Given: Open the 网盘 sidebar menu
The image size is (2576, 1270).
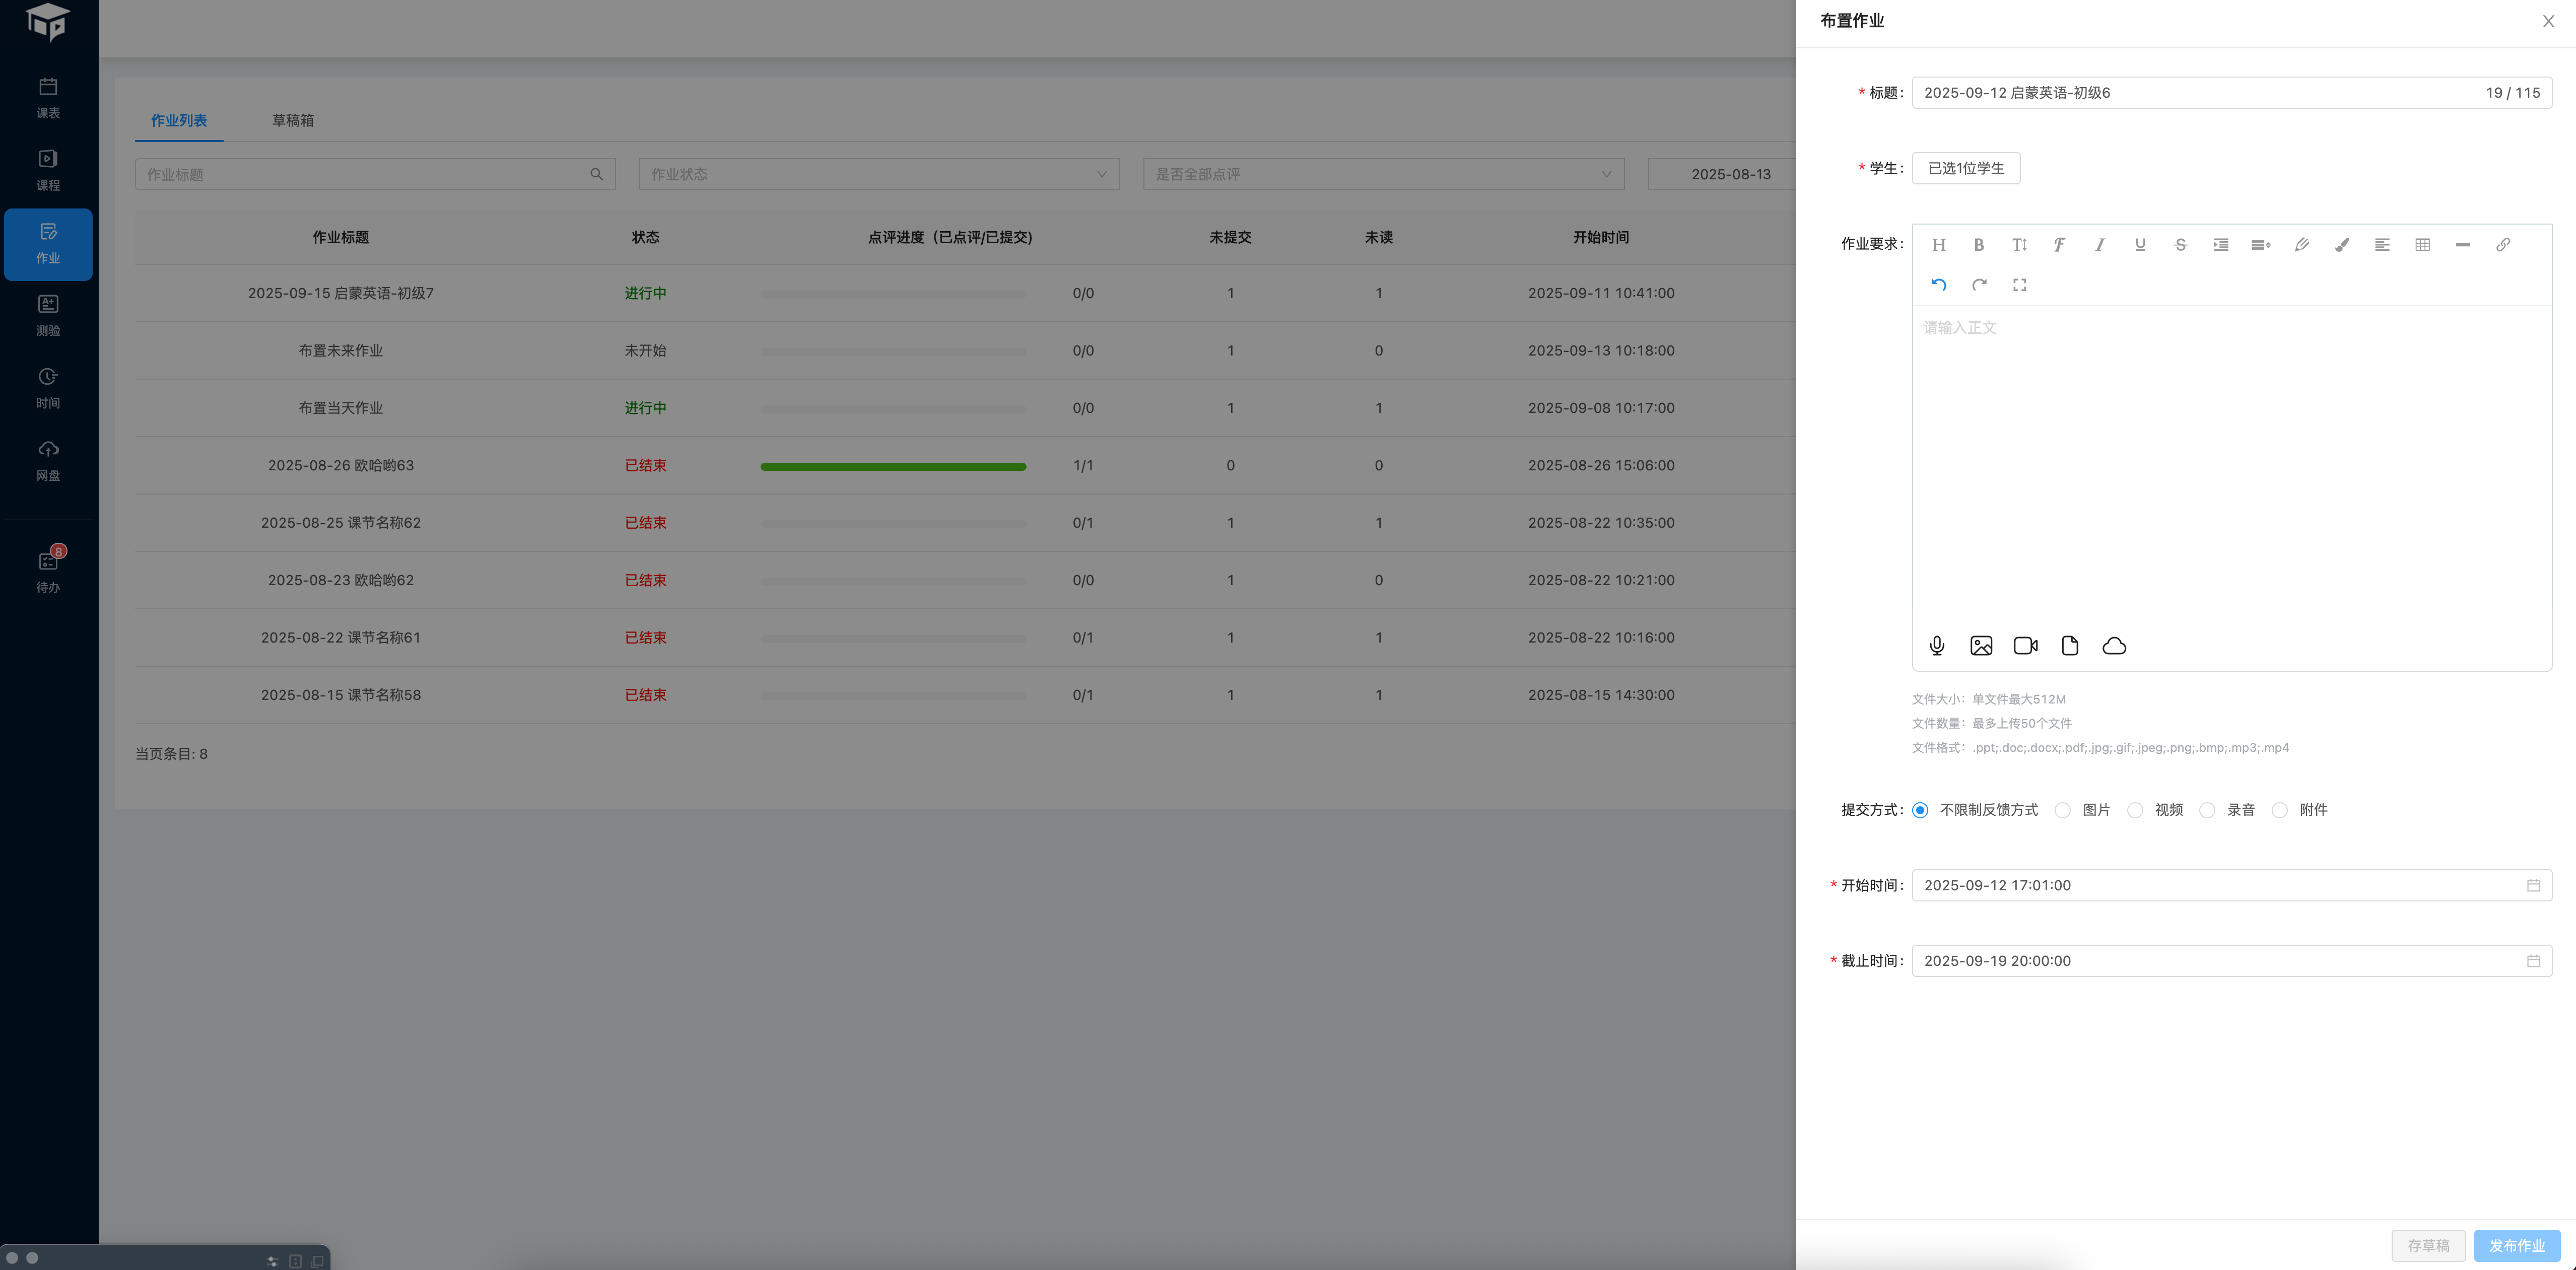Looking at the screenshot, I should (x=48, y=460).
